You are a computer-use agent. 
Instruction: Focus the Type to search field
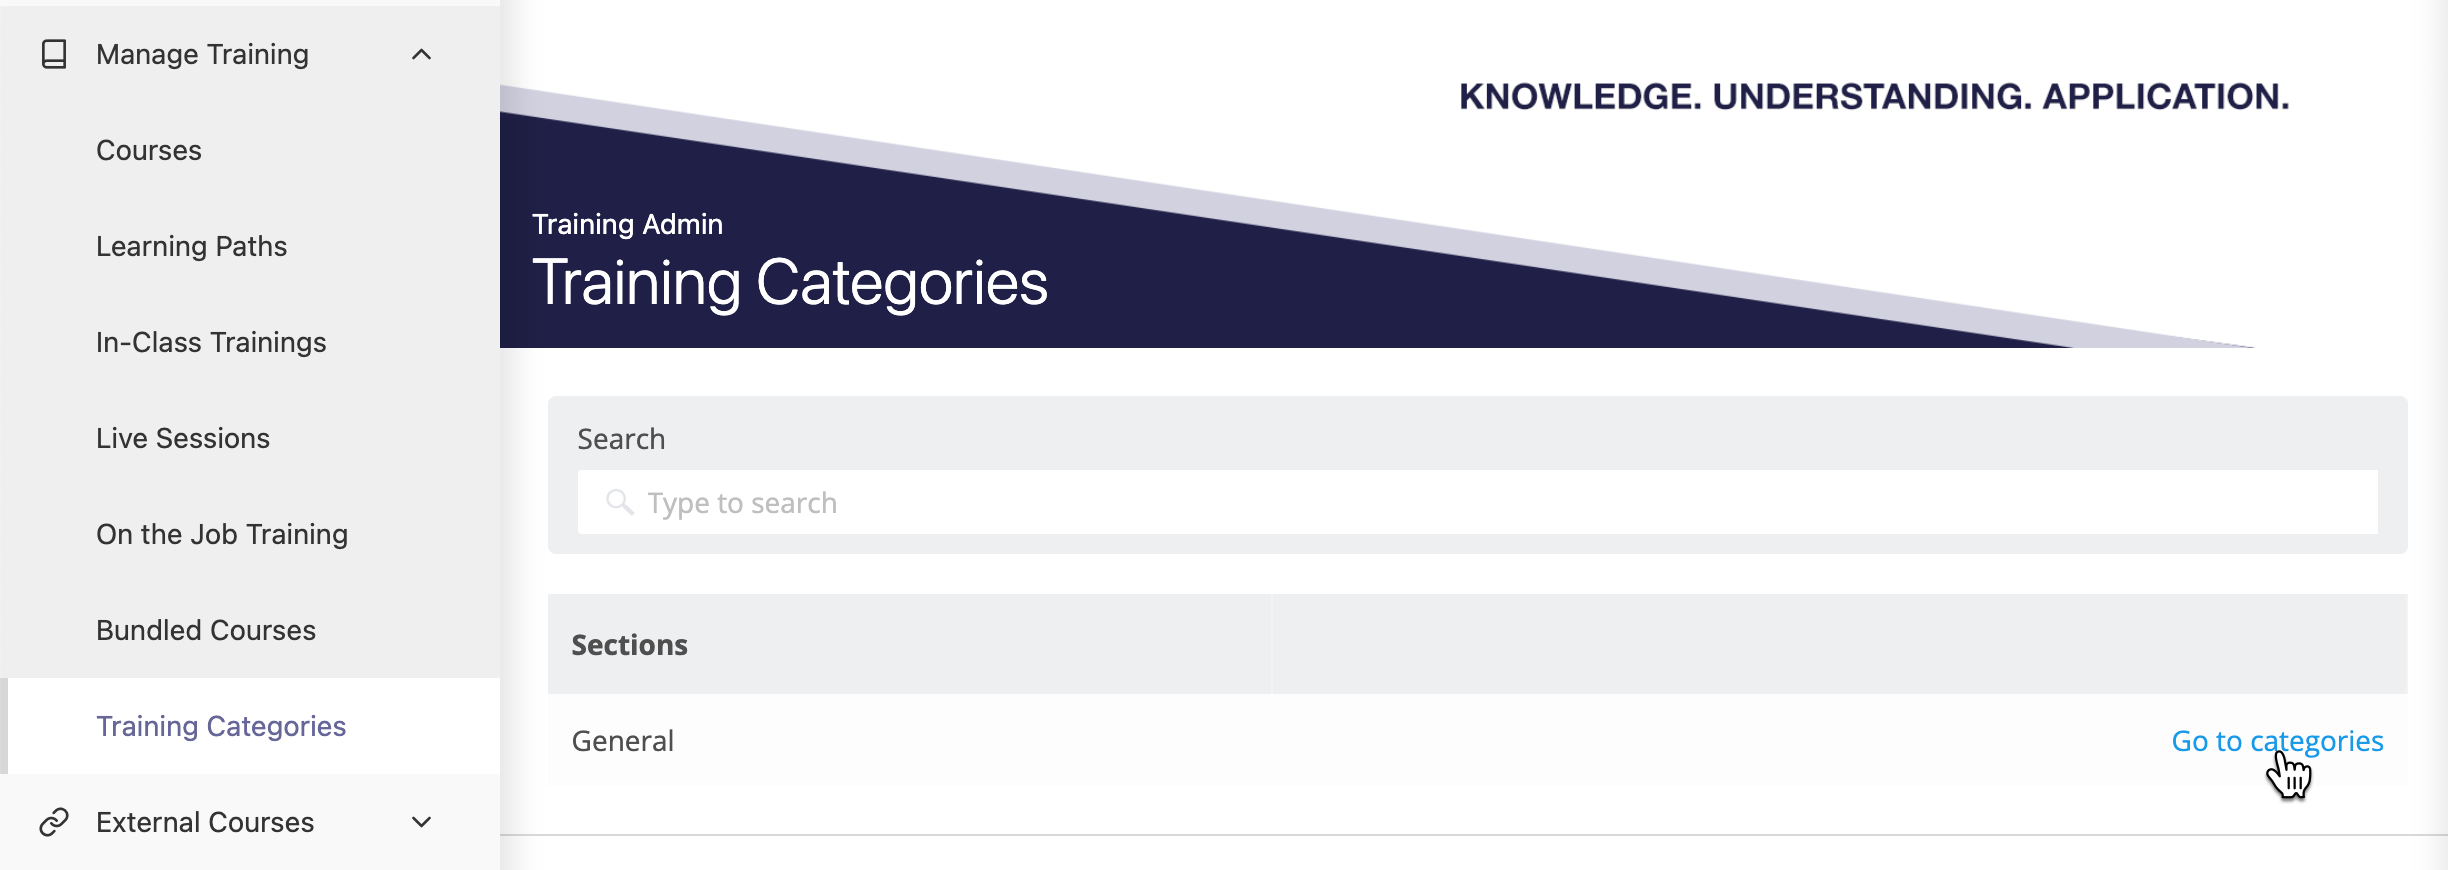point(1477,502)
